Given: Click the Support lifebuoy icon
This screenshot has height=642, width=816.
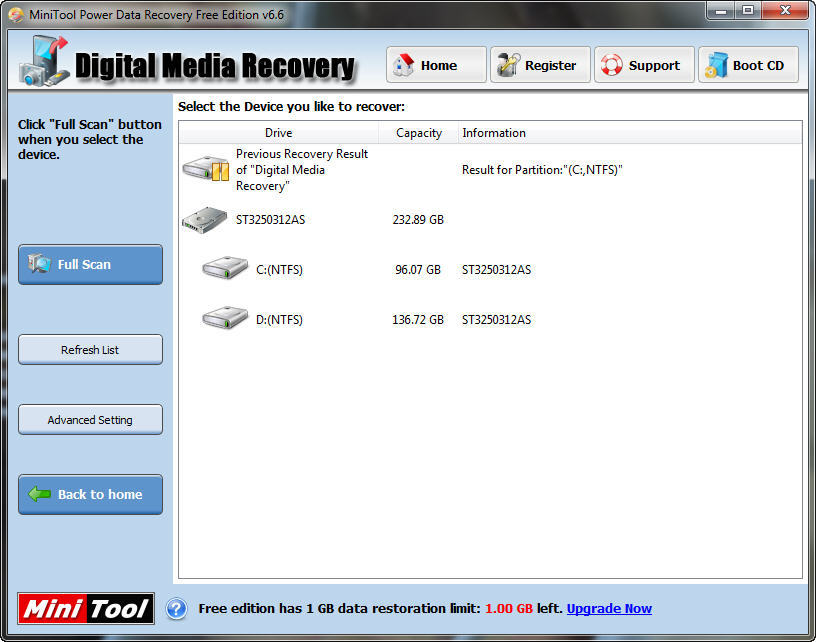Looking at the screenshot, I should pyautogui.click(x=611, y=66).
